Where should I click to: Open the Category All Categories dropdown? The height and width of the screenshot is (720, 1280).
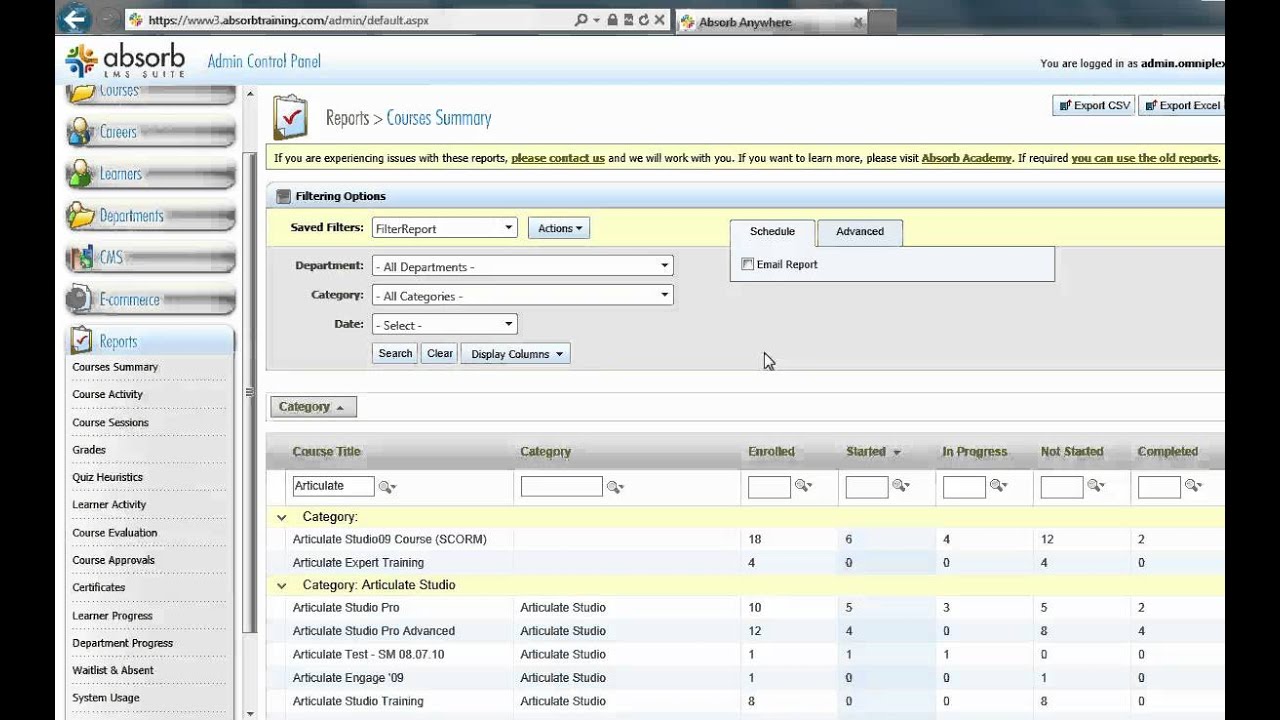tap(522, 295)
